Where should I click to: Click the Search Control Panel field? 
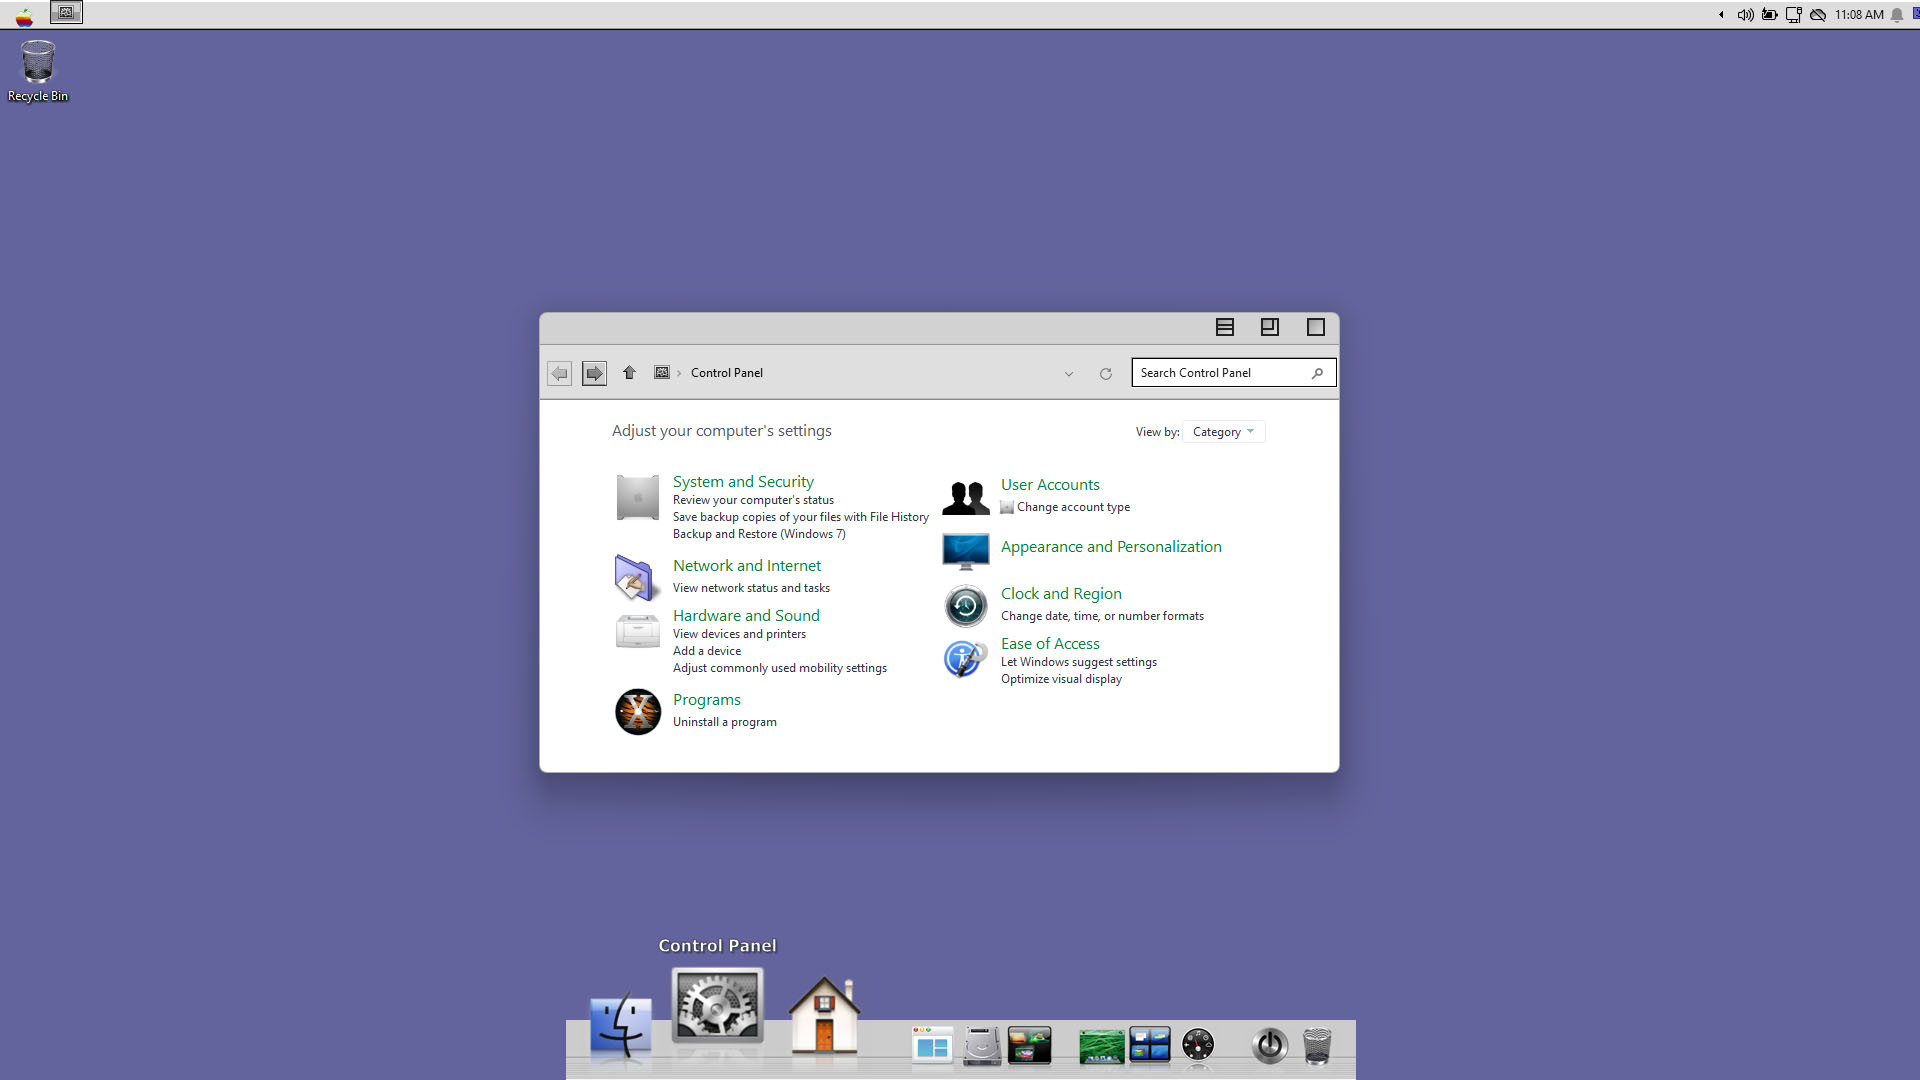(x=1222, y=373)
